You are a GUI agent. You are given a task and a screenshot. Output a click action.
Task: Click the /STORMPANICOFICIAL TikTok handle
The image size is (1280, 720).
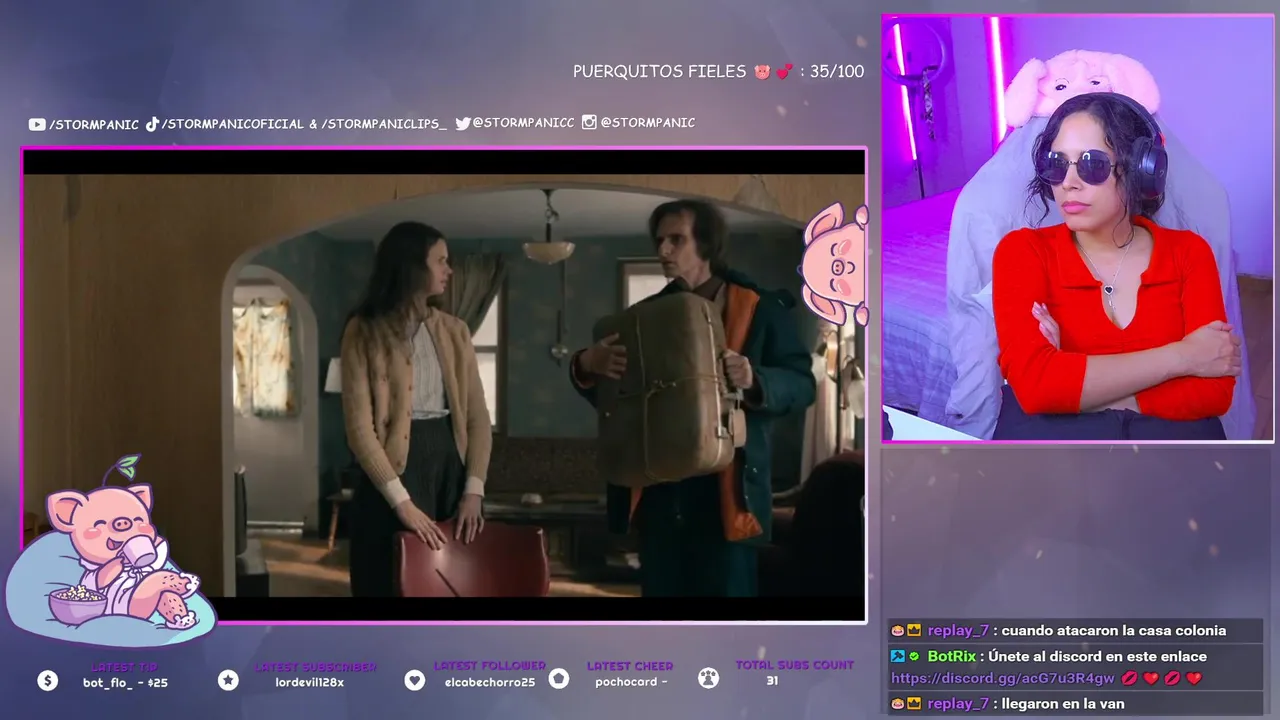click(x=232, y=124)
